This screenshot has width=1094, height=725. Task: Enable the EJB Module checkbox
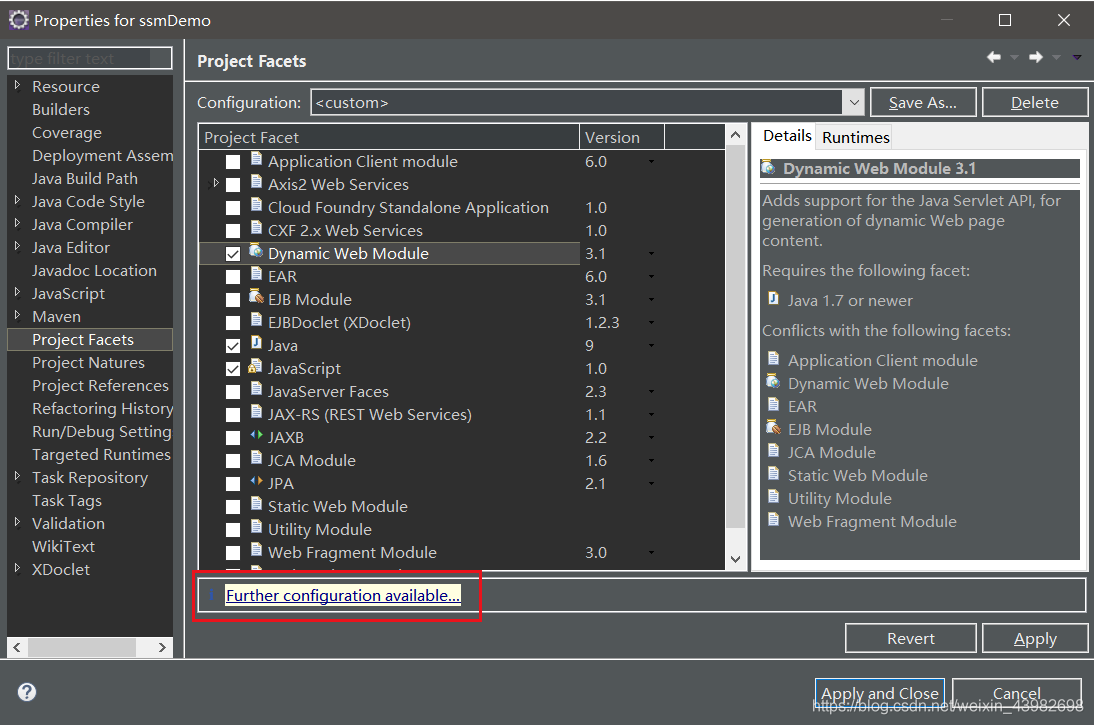coord(233,300)
